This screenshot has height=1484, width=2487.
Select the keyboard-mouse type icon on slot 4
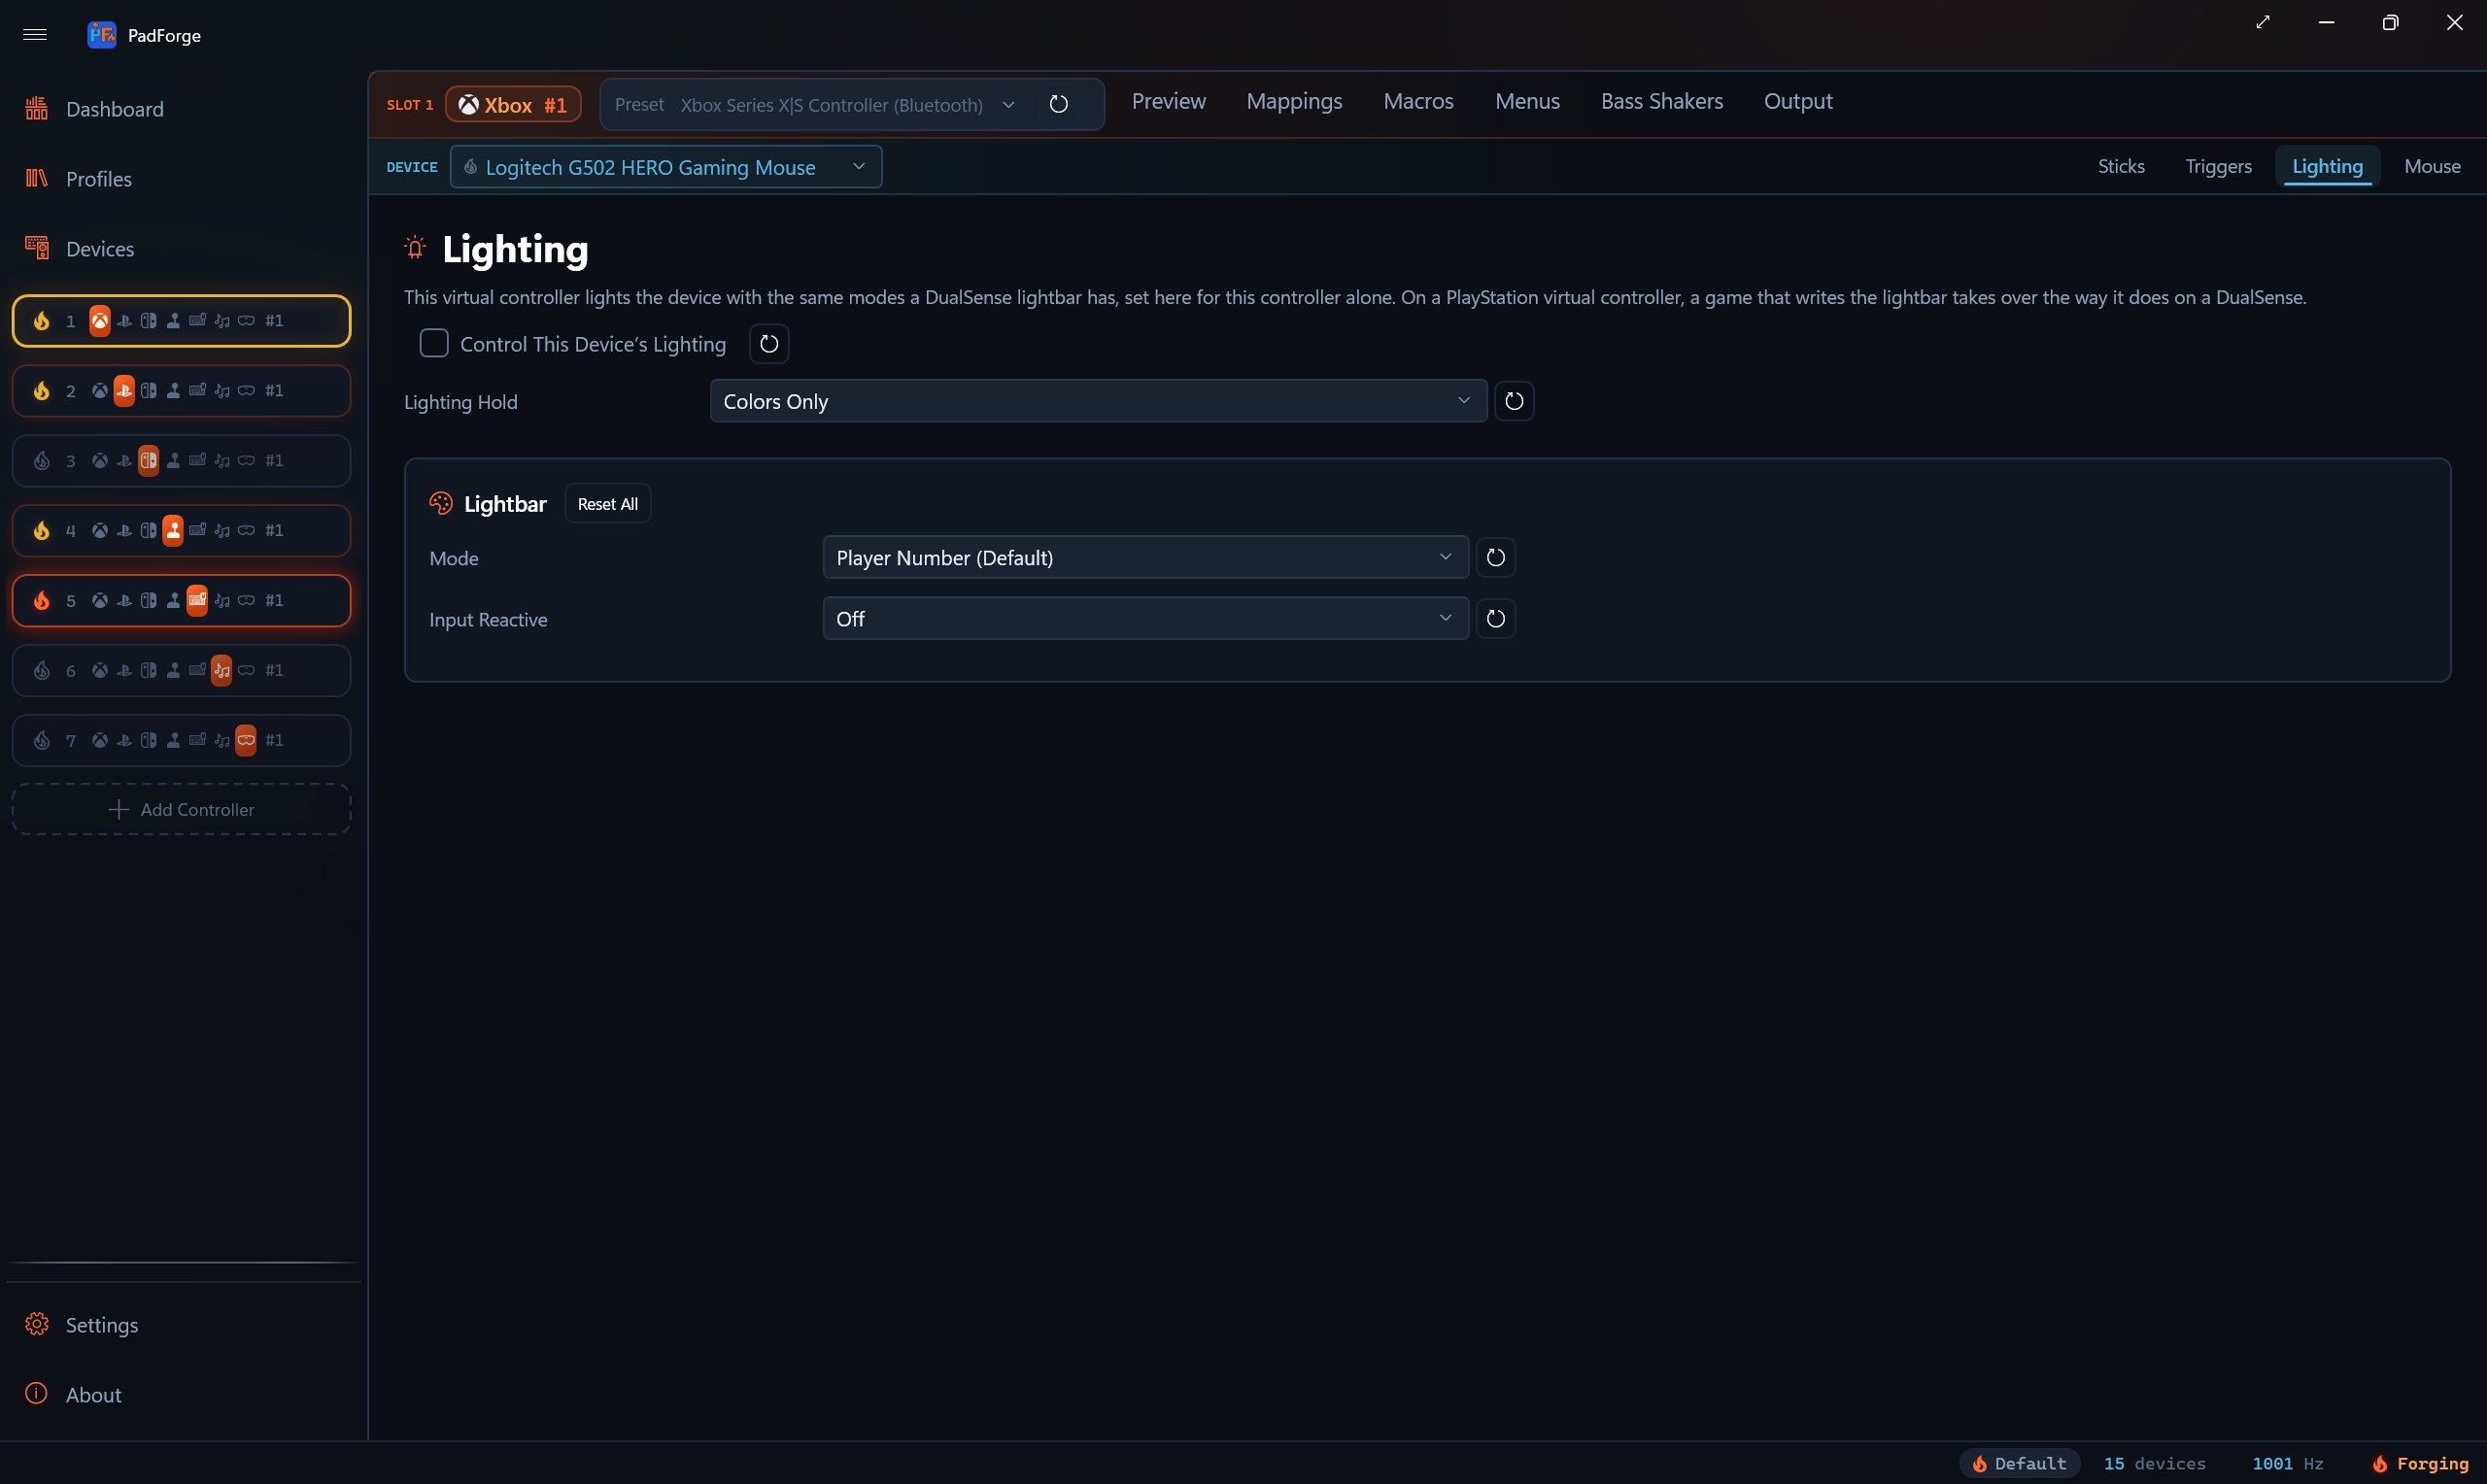(x=197, y=531)
